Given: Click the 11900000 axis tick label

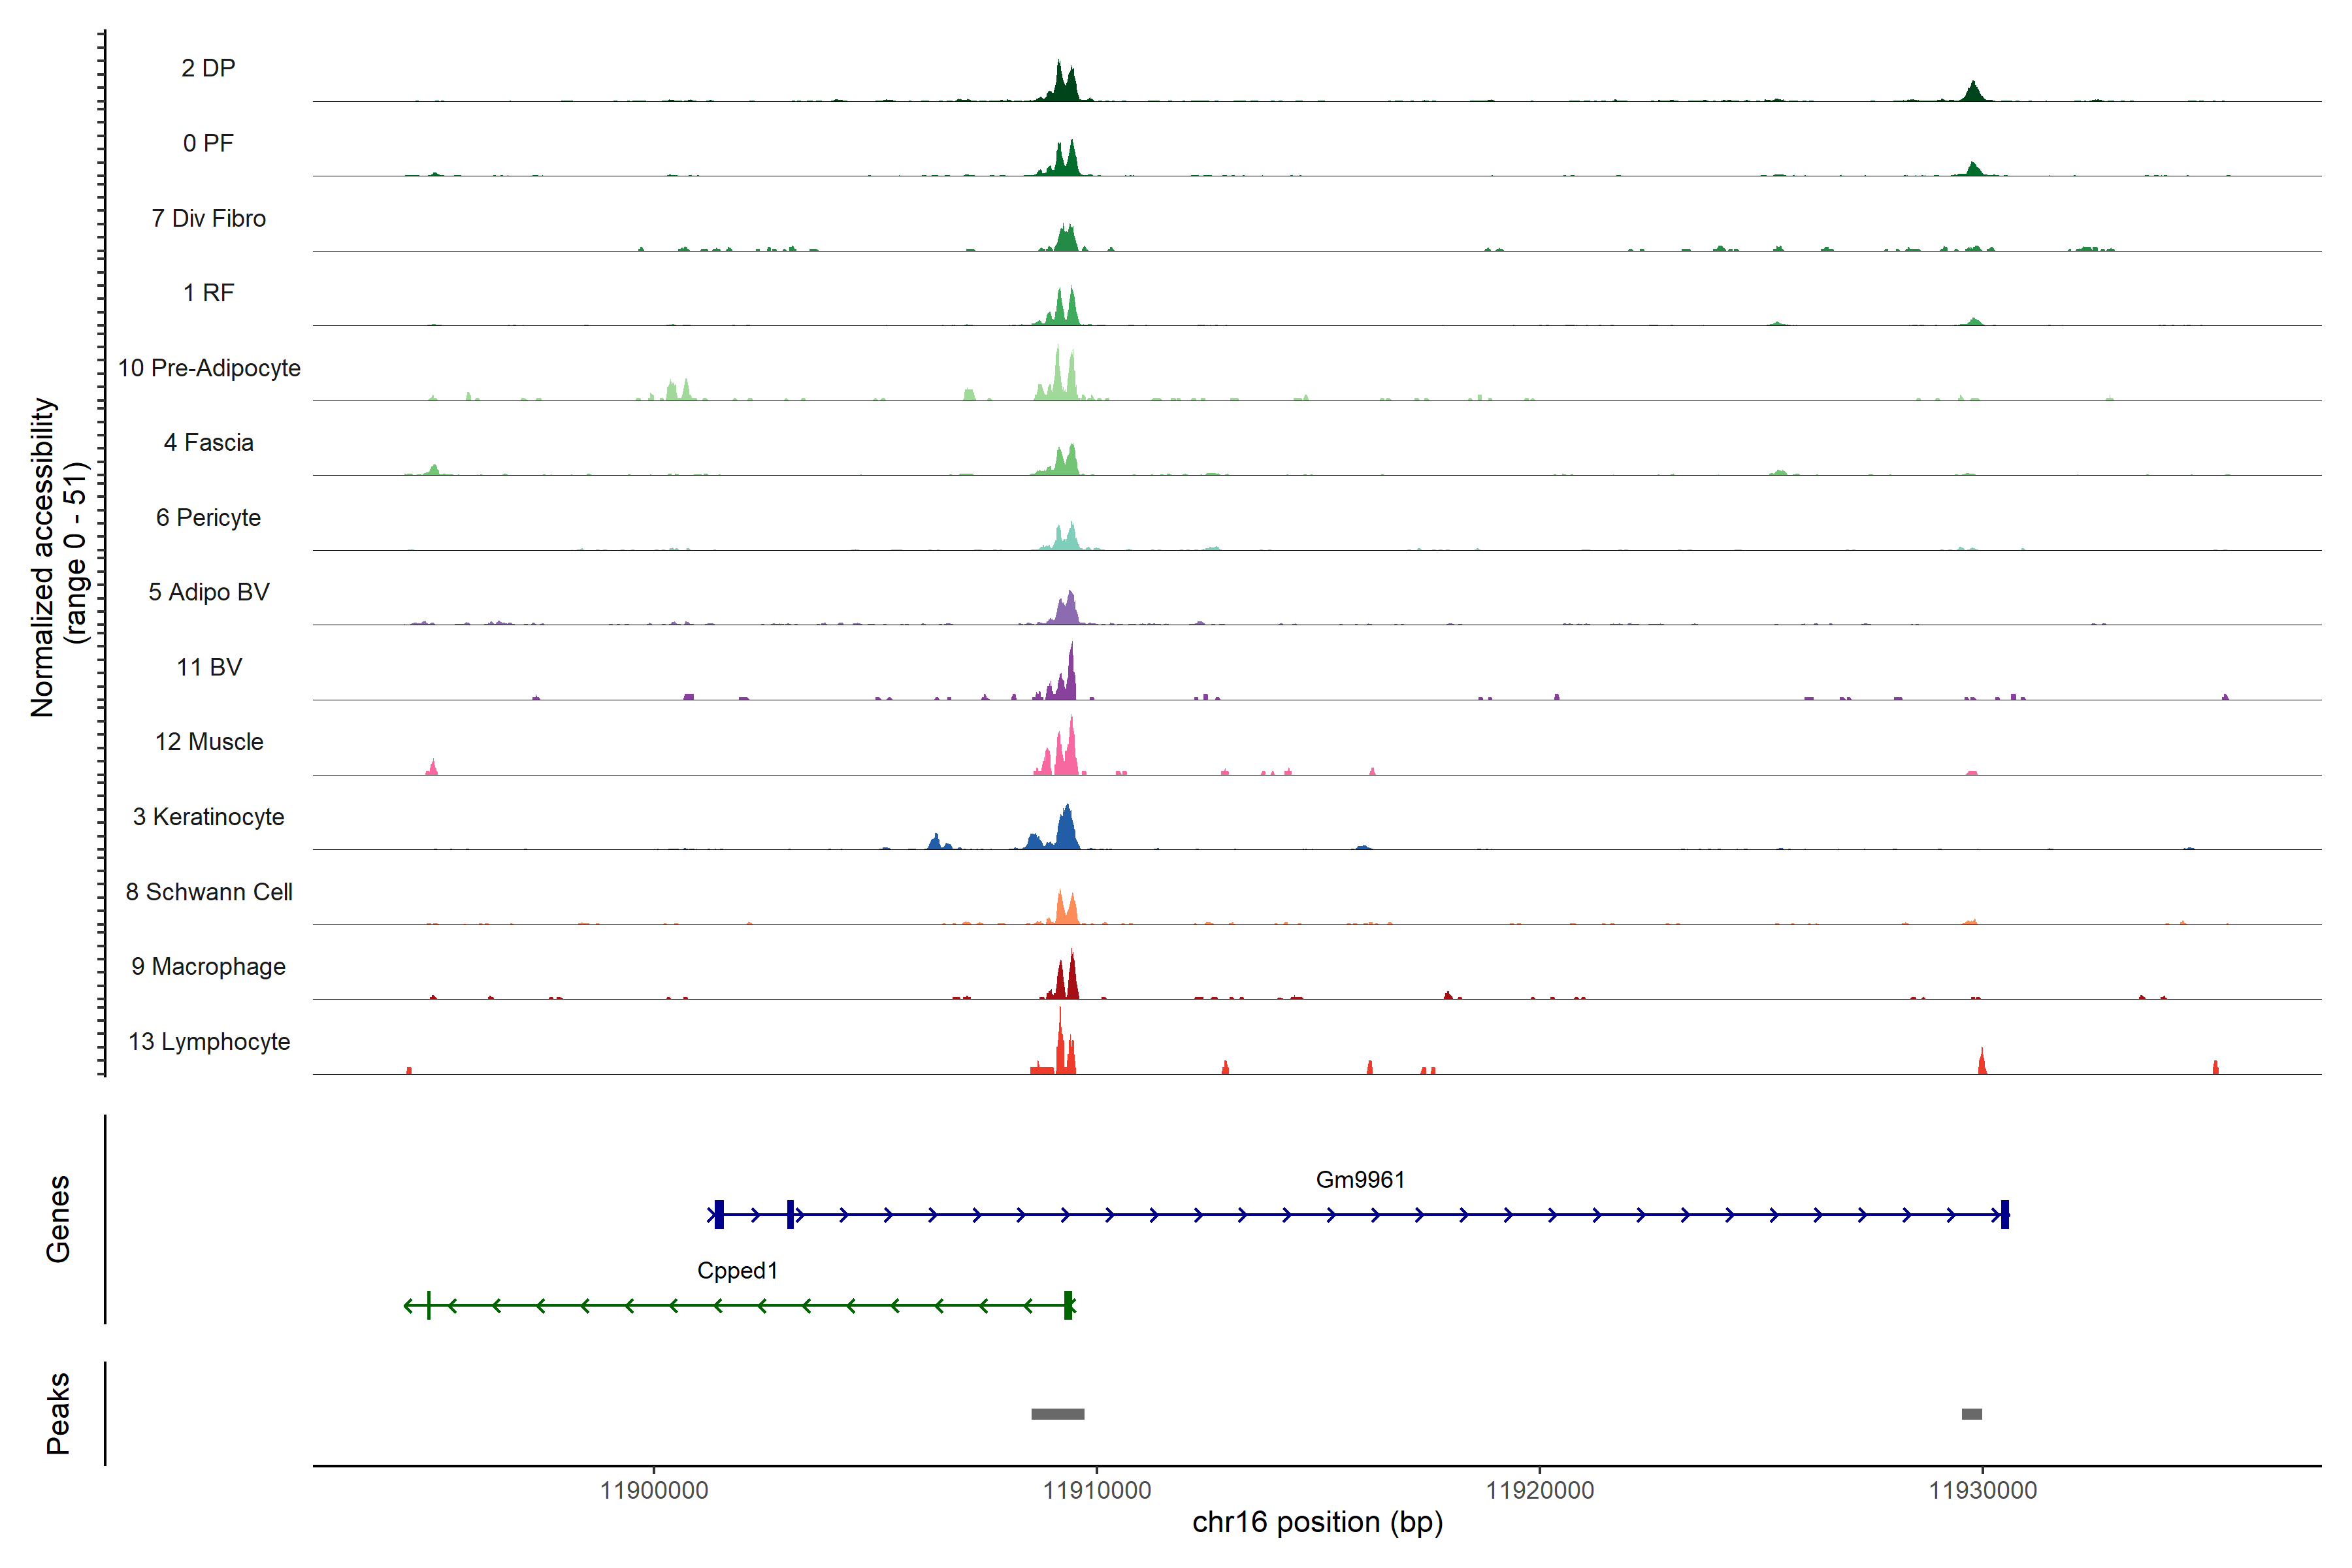Looking at the screenshot, I should [x=654, y=1491].
